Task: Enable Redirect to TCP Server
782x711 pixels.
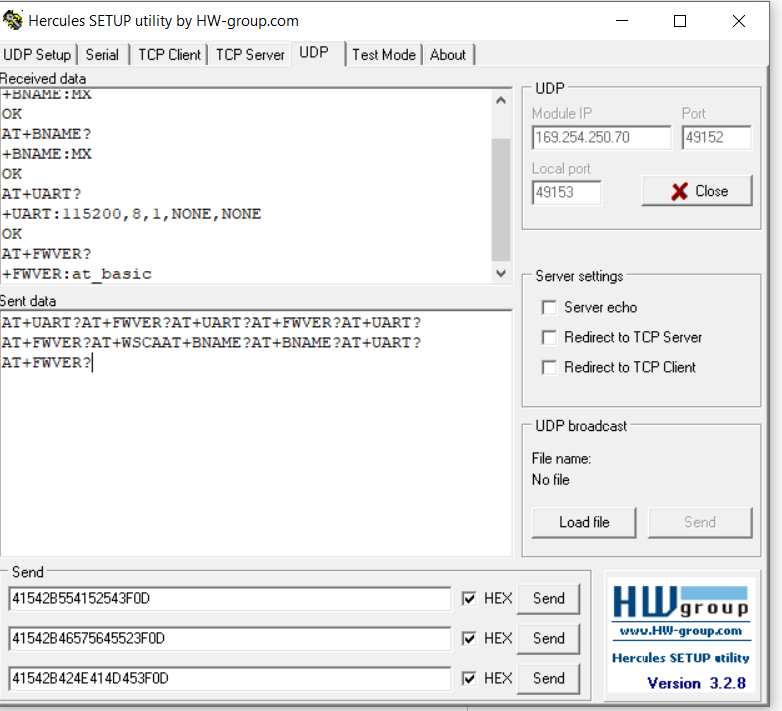Action: tap(549, 338)
